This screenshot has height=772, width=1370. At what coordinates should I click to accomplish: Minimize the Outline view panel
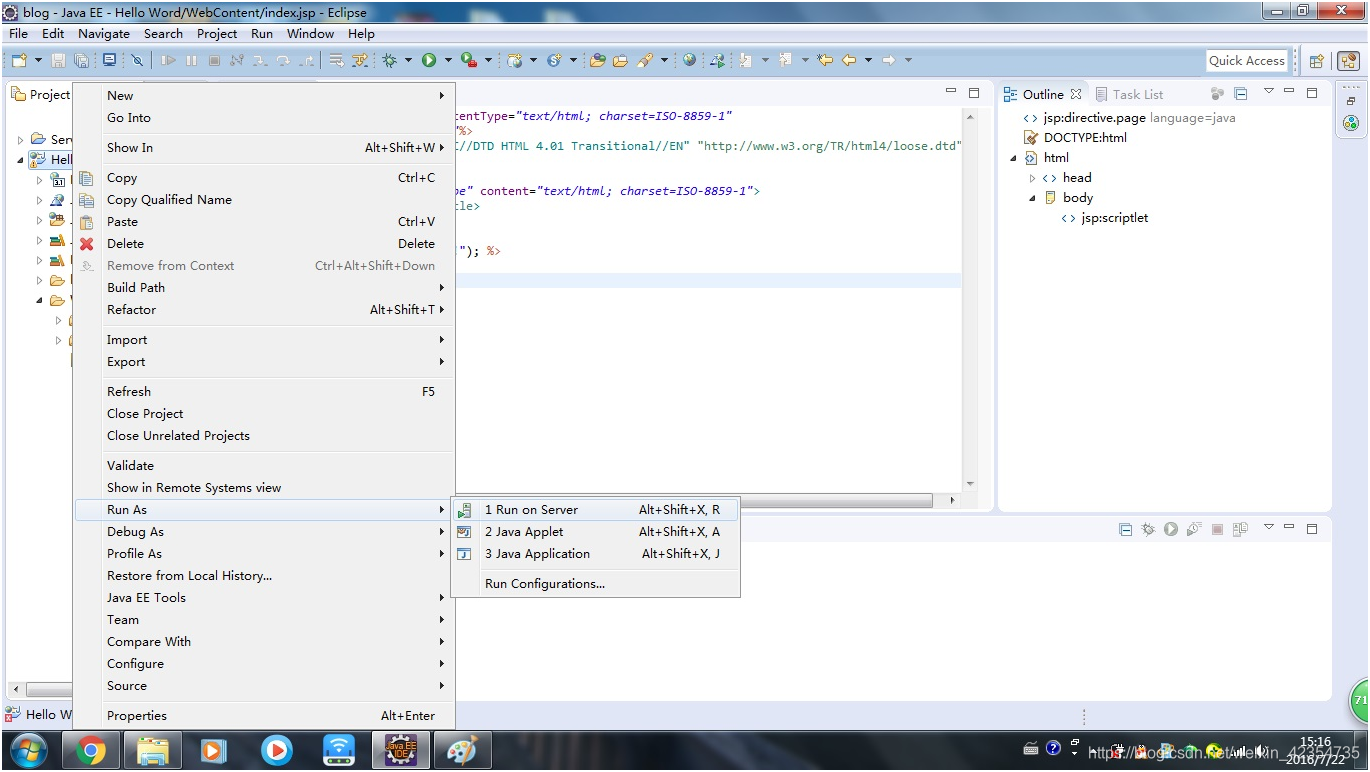click(x=1290, y=93)
